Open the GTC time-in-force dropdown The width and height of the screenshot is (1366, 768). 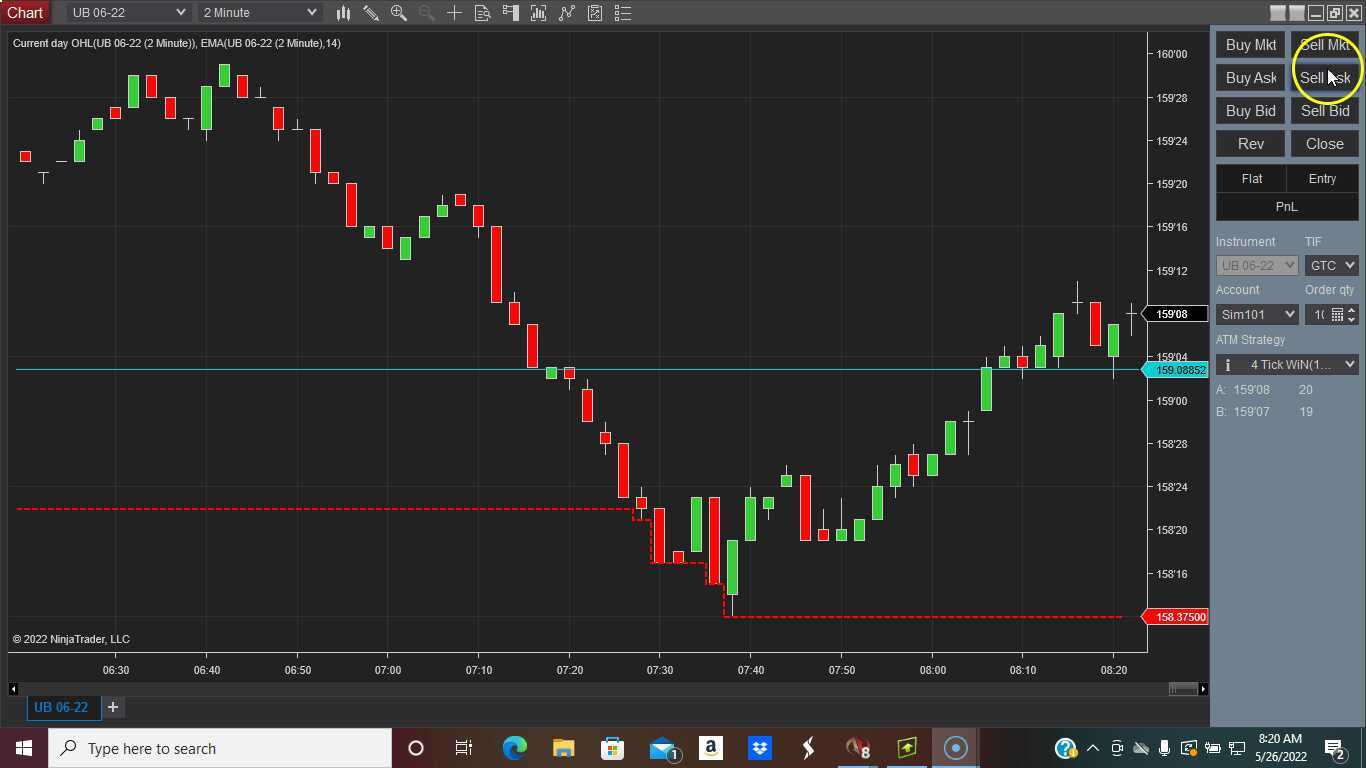pyautogui.click(x=1331, y=266)
